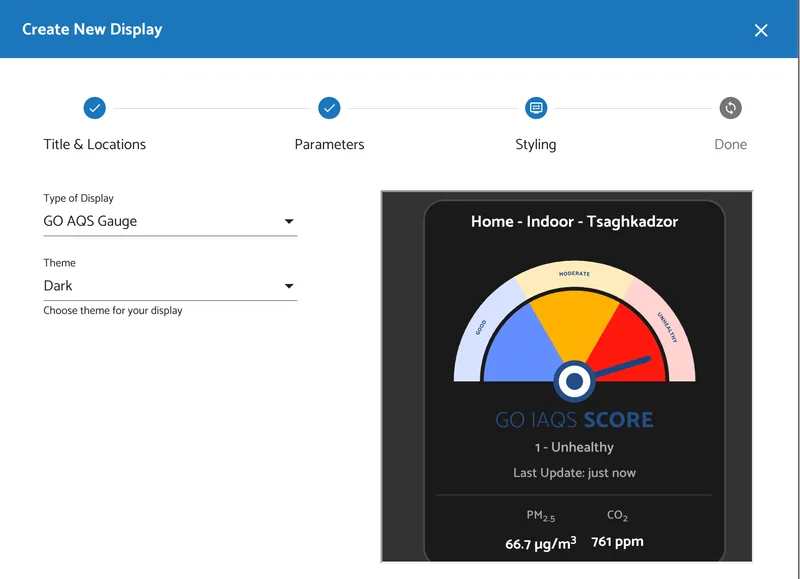Open the Theme dropdown showing Dark
Image resolution: width=800 pixels, height=579 pixels.
(x=170, y=286)
